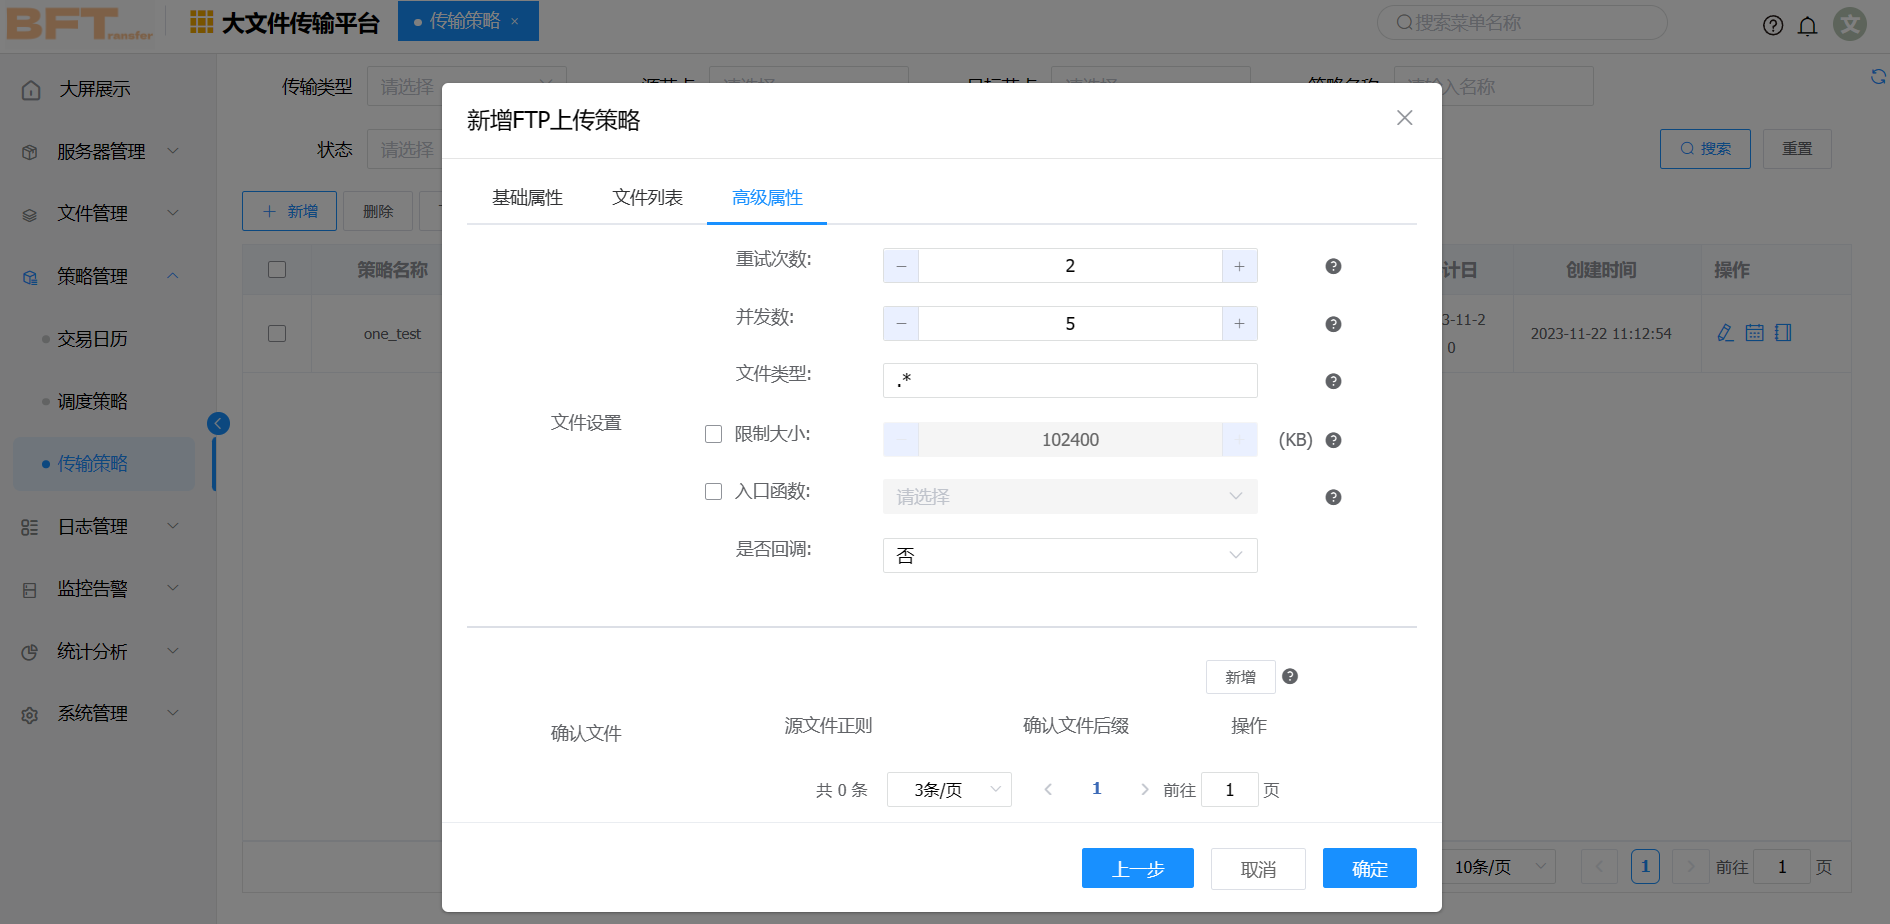The image size is (1890, 924).
Task: Increase 并发数 with plus button
Action: click(1239, 324)
